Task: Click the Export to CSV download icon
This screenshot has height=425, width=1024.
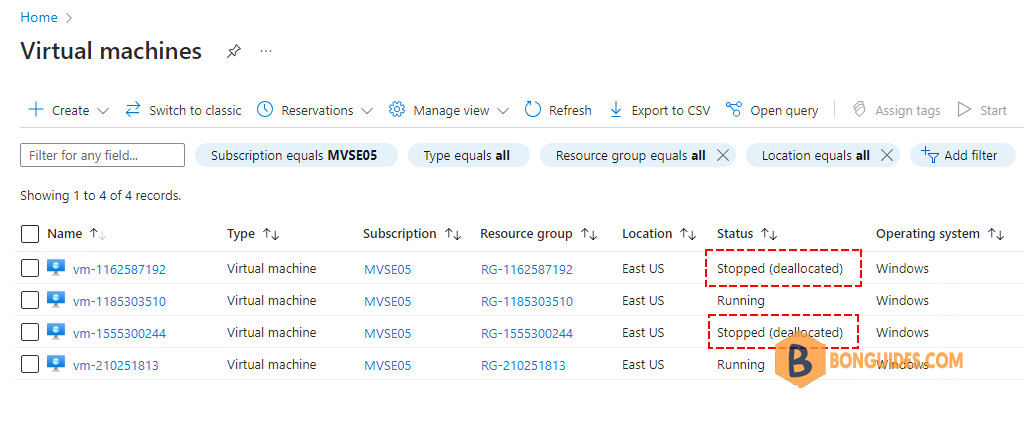Action: click(x=616, y=110)
